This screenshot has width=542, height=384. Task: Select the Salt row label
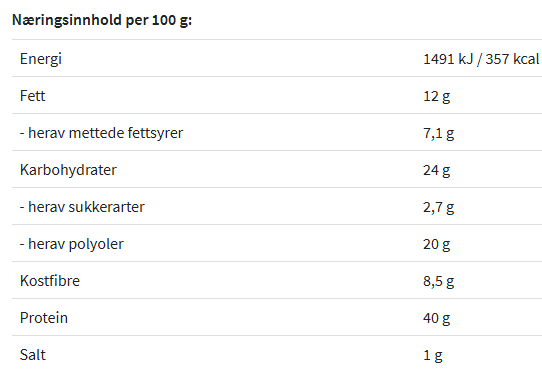[33, 355]
